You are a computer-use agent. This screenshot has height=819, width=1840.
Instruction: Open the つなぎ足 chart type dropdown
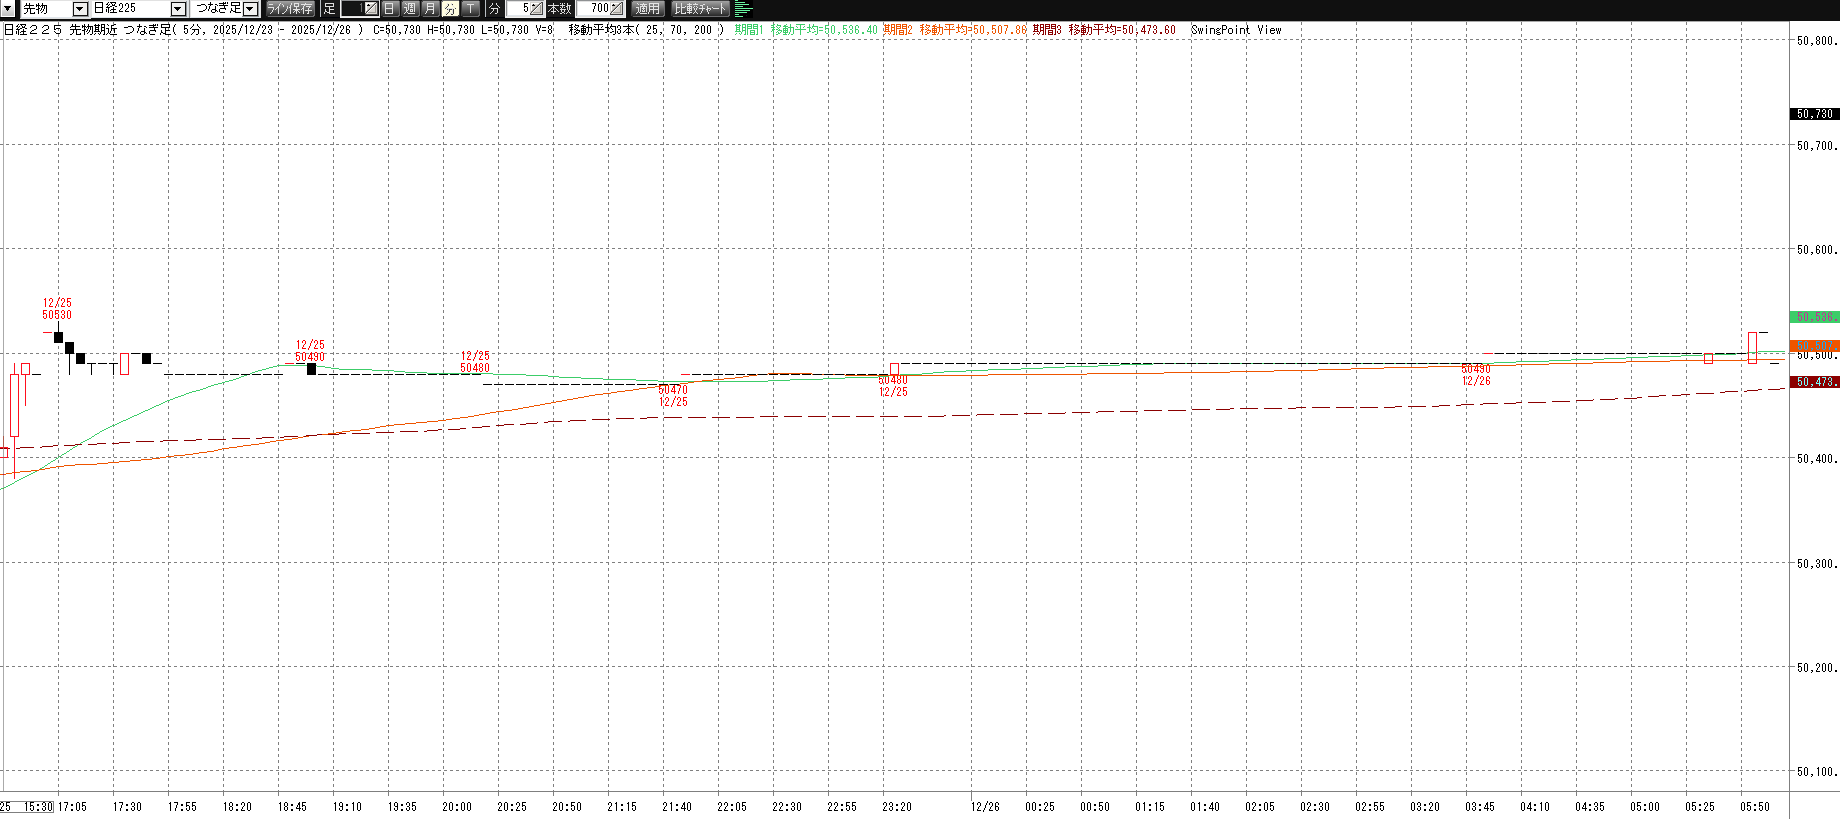click(250, 9)
